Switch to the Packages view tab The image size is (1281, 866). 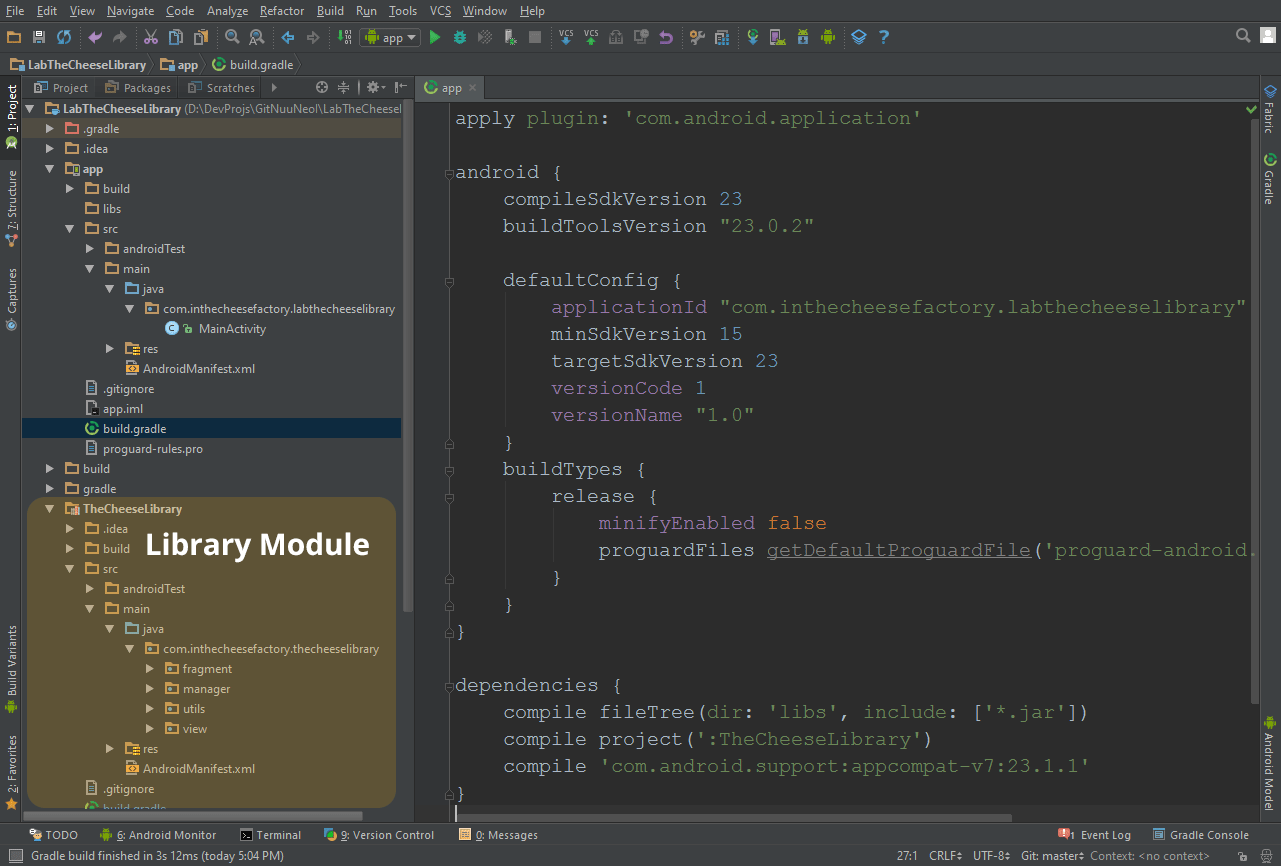click(x=138, y=88)
